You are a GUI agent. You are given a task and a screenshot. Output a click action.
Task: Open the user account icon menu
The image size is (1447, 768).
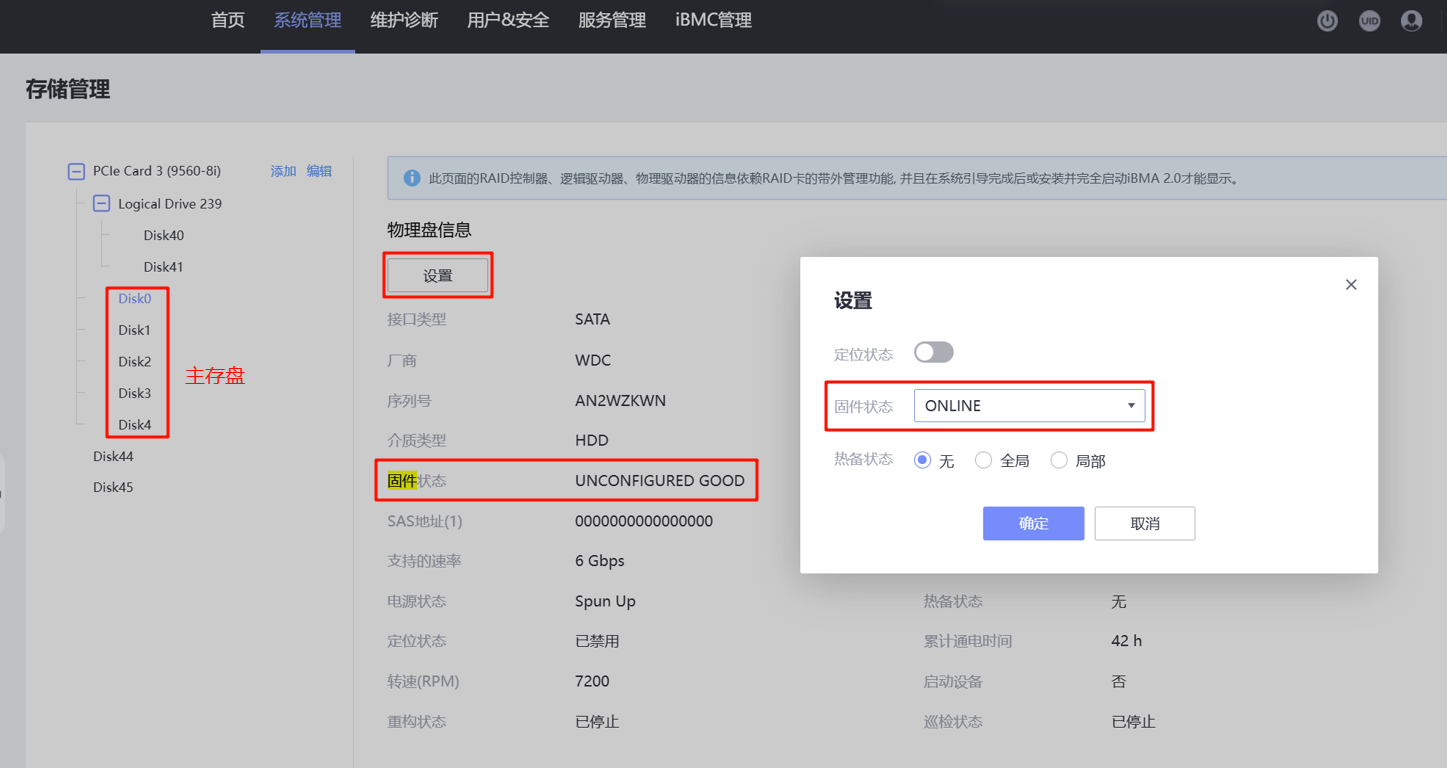click(1411, 21)
